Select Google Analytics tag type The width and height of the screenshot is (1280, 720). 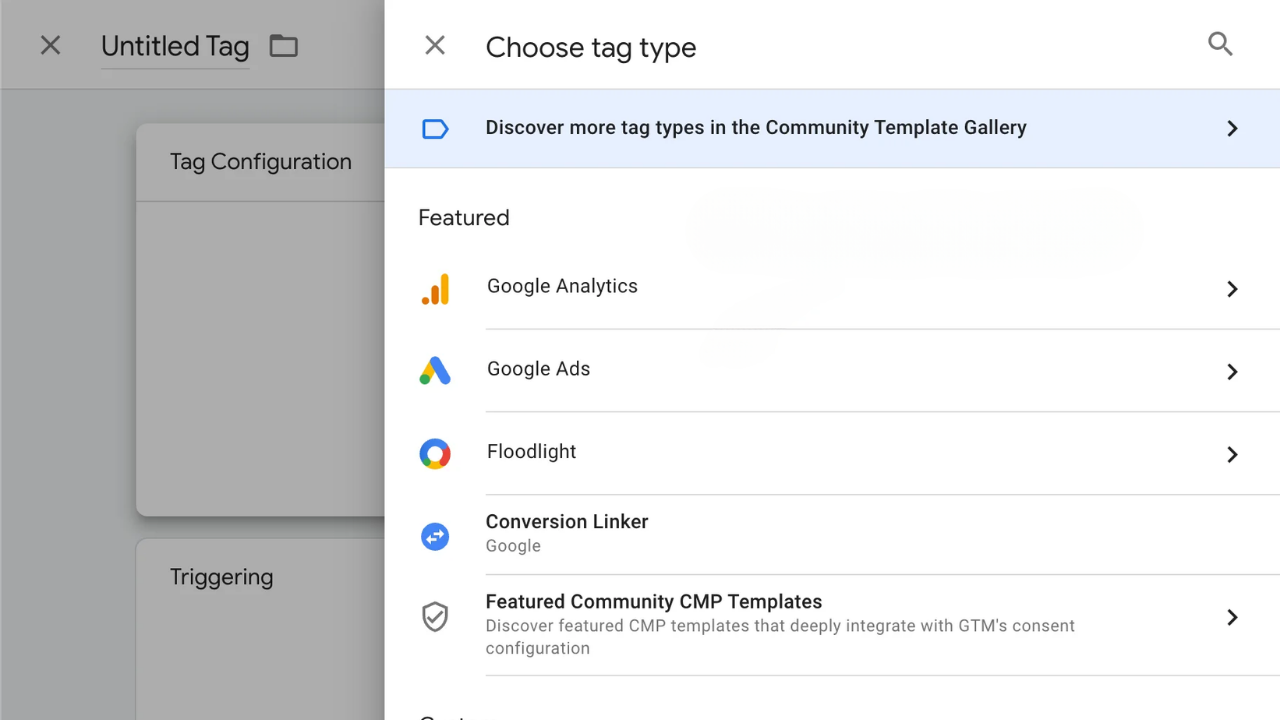(x=832, y=288)
